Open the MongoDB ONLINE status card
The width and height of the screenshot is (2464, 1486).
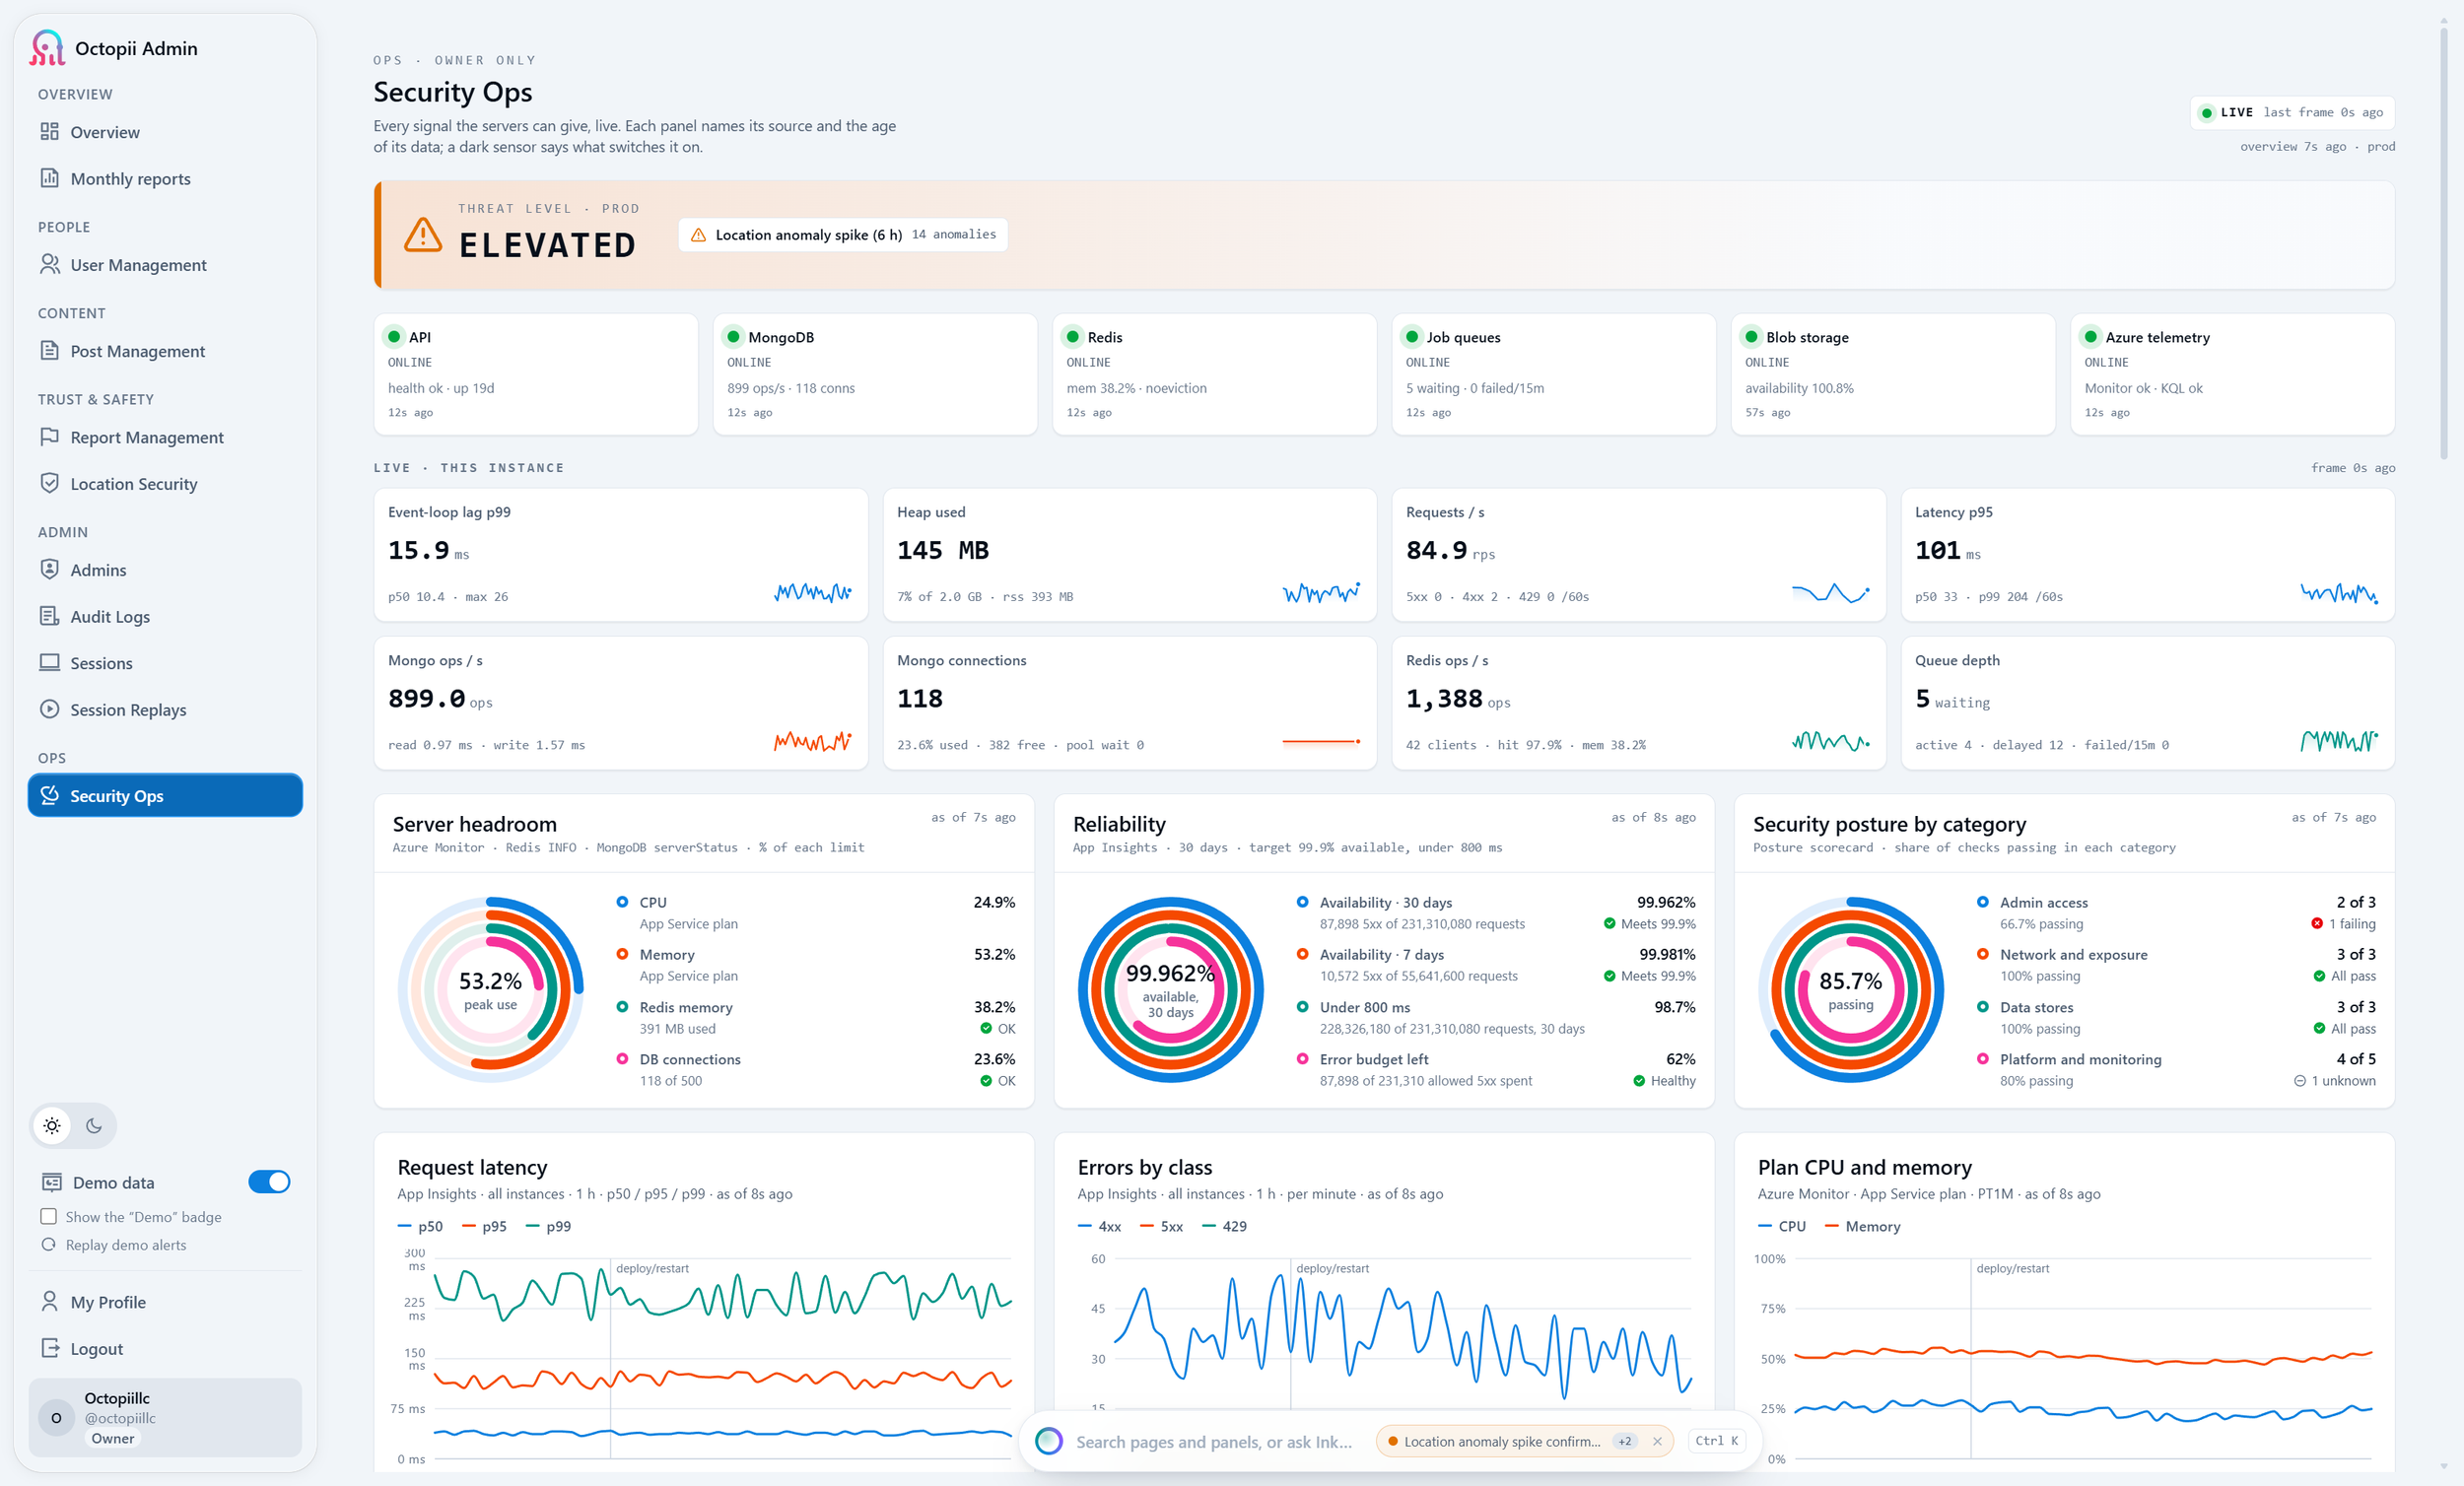point(875,374)
